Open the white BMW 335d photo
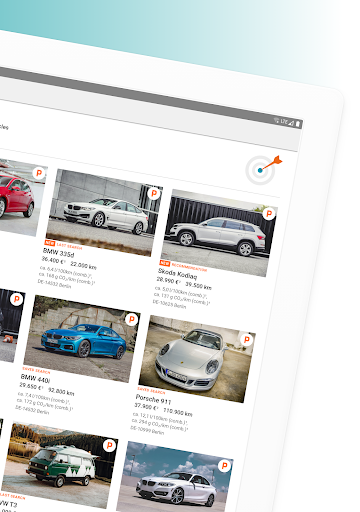 click(104, 212)
